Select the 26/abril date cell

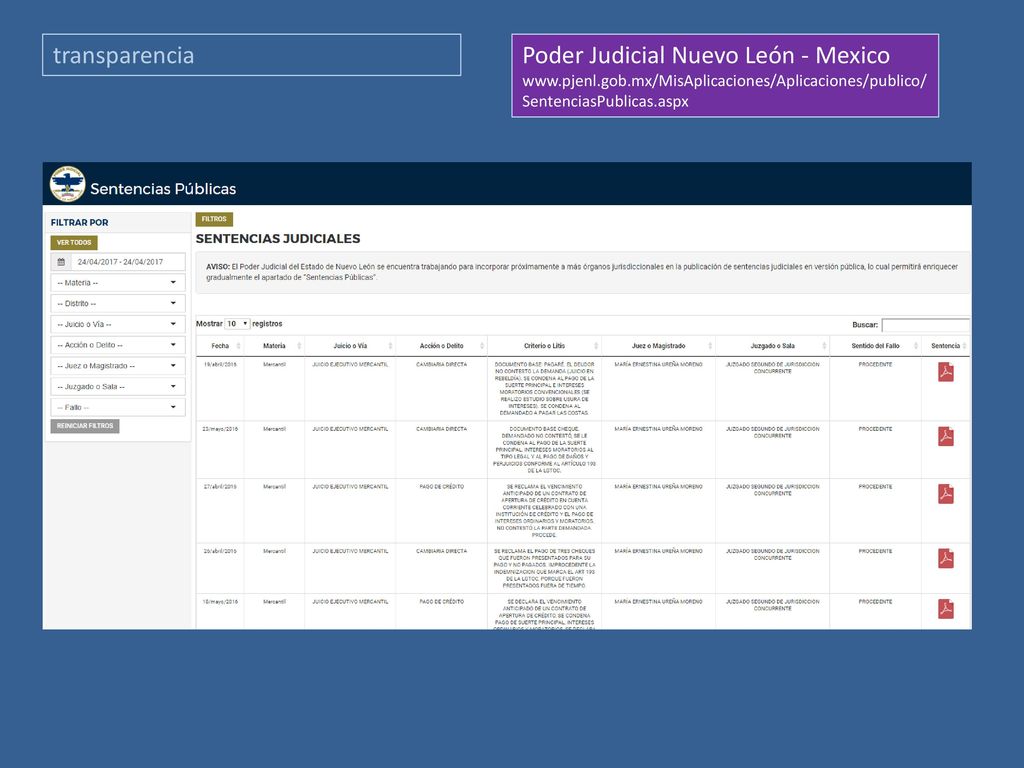point(220,551)
